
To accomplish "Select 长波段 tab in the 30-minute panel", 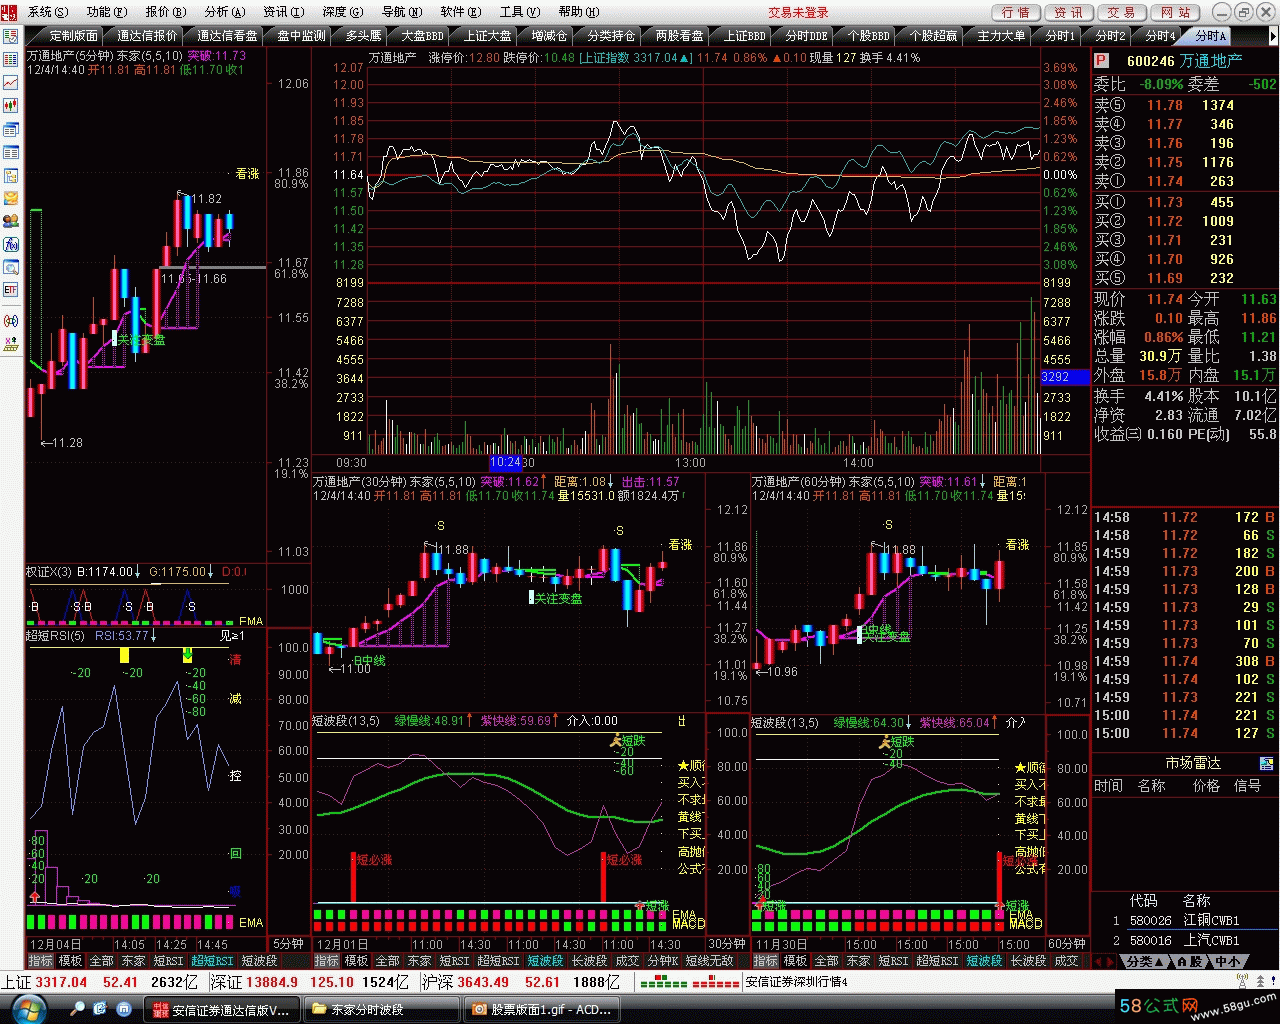I will [588, 960].
